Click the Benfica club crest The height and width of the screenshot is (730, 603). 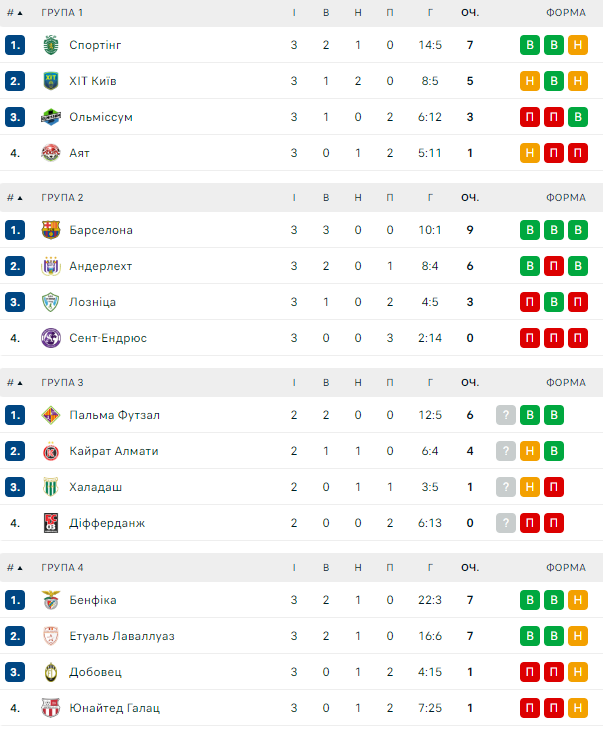[x=51, y=600]
